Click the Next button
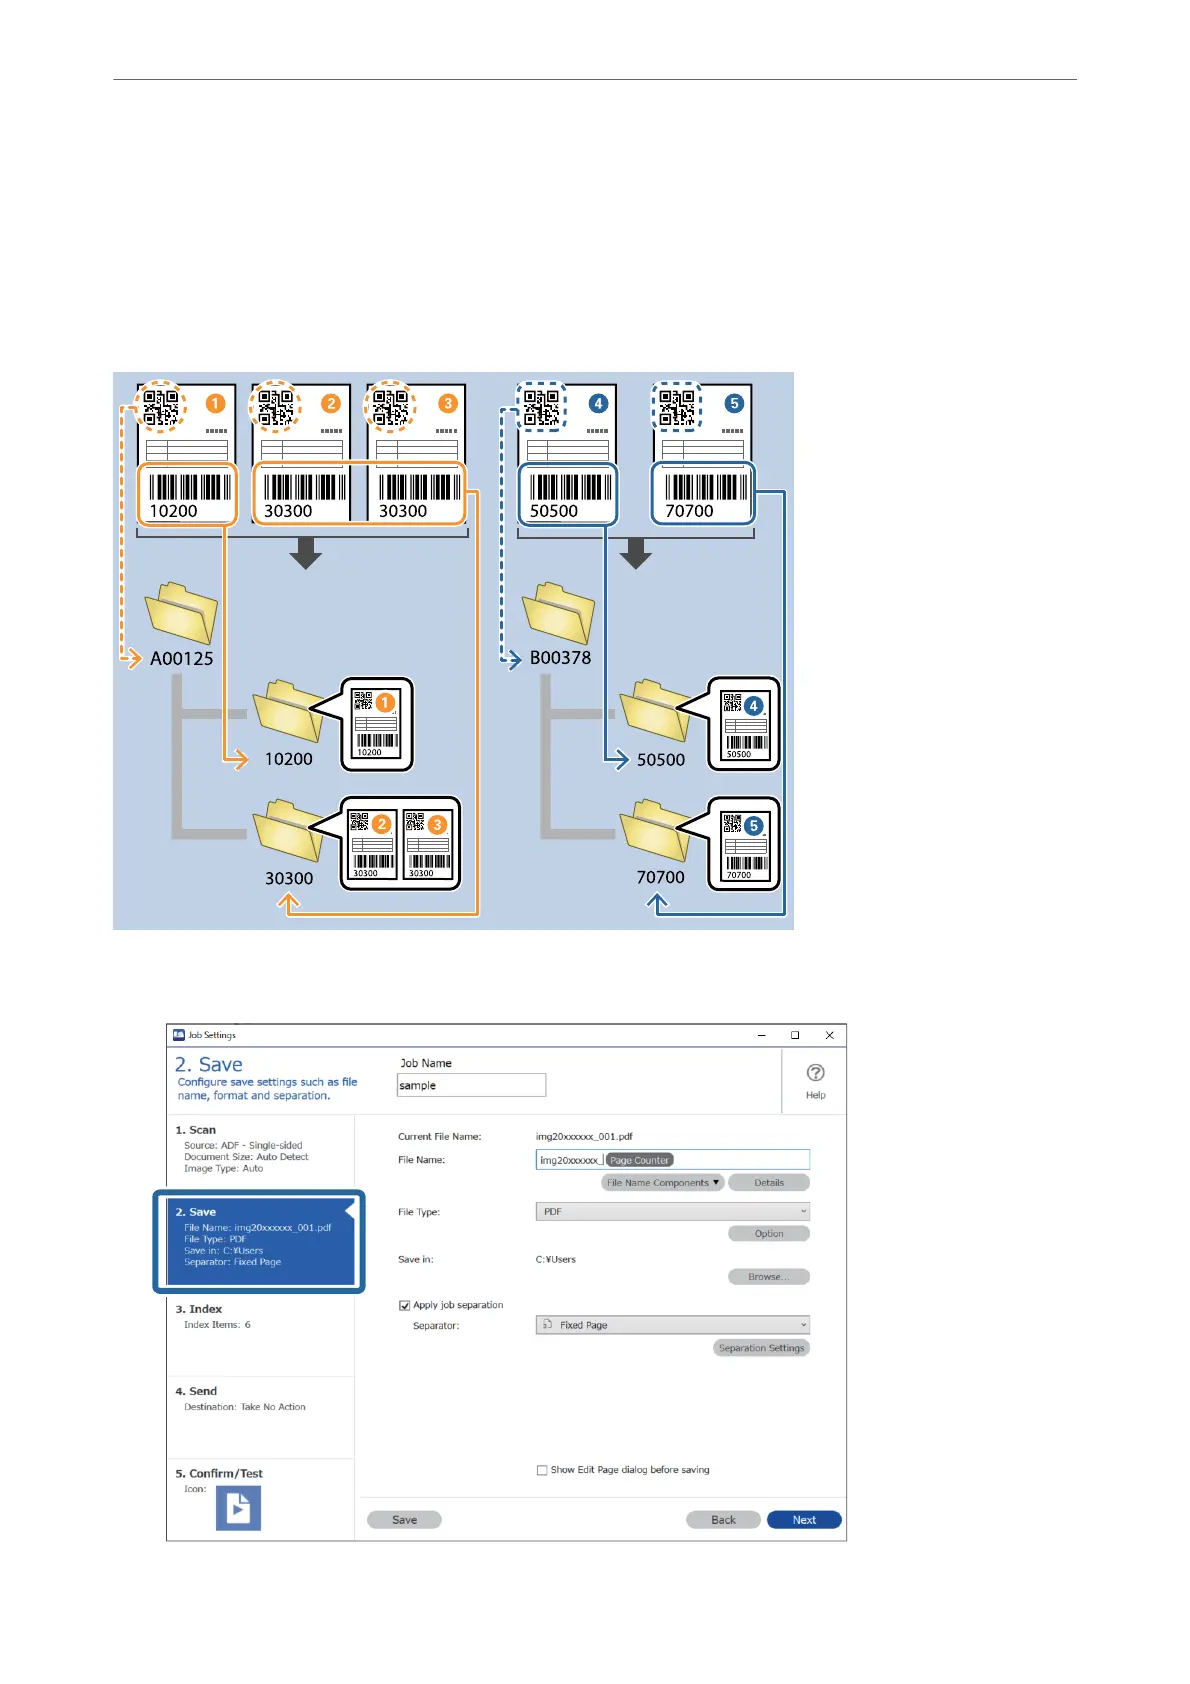 click(x=804, y=1519)
